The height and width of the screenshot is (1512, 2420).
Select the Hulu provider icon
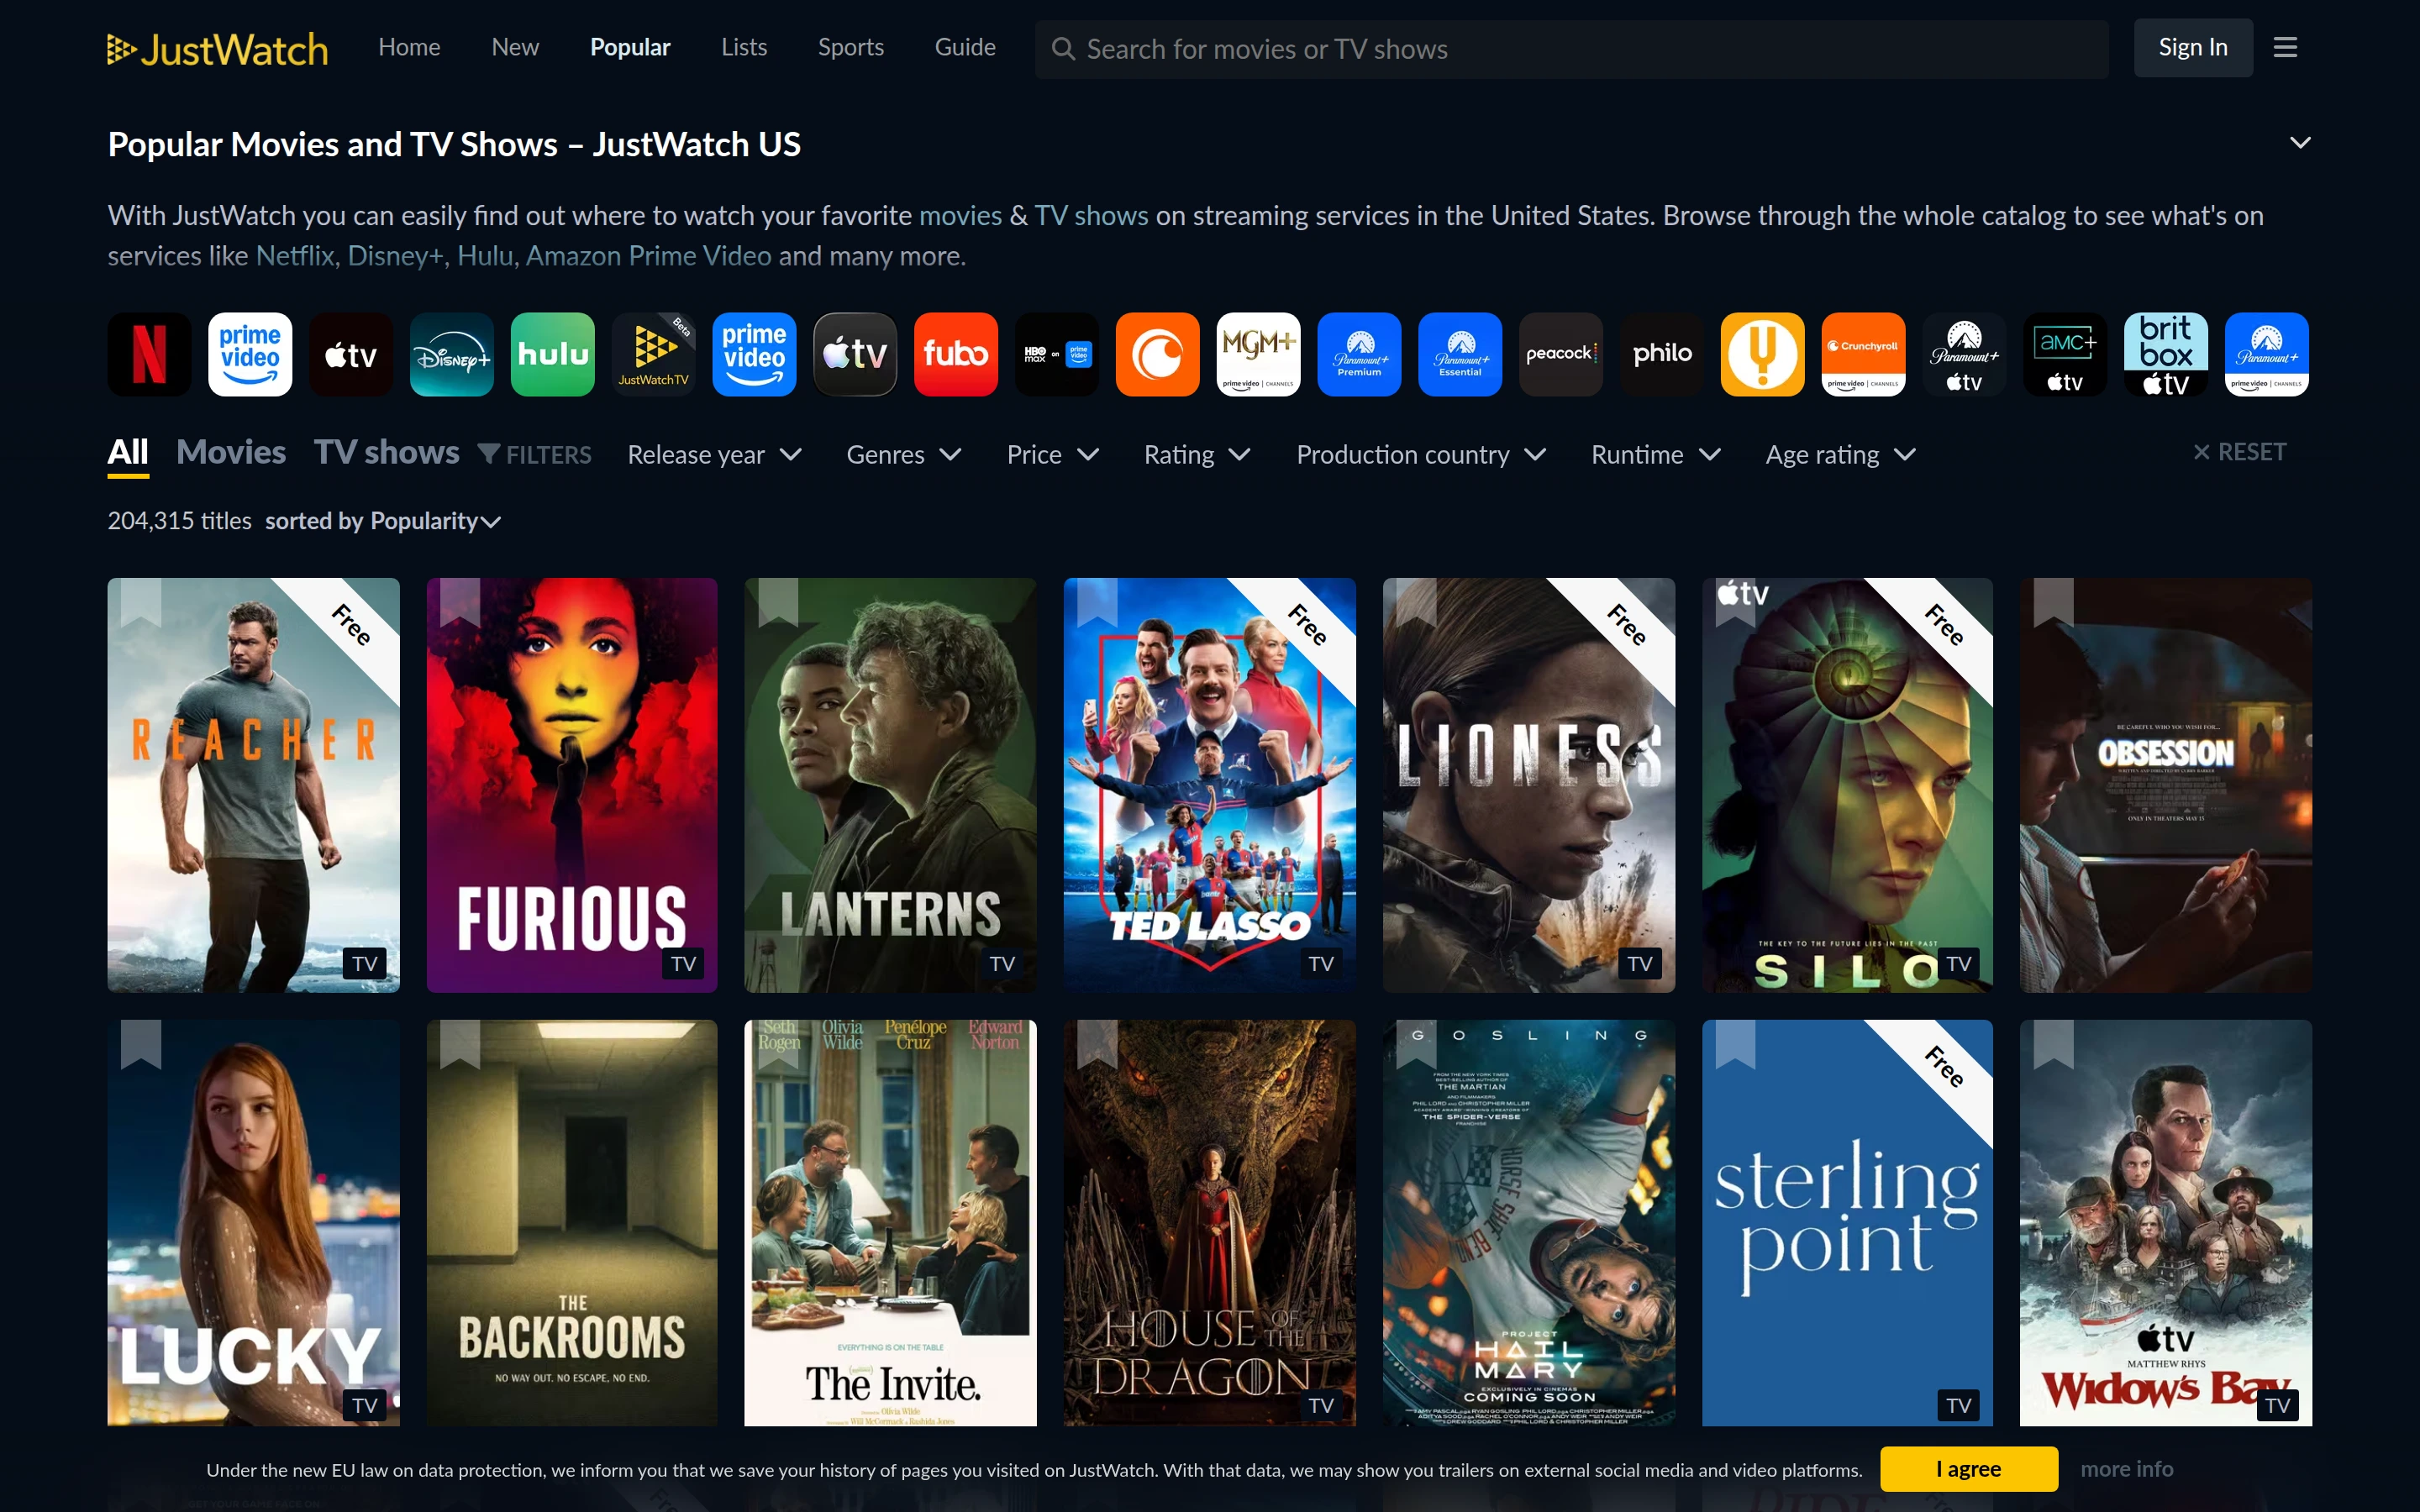click(x=553, y=354)
